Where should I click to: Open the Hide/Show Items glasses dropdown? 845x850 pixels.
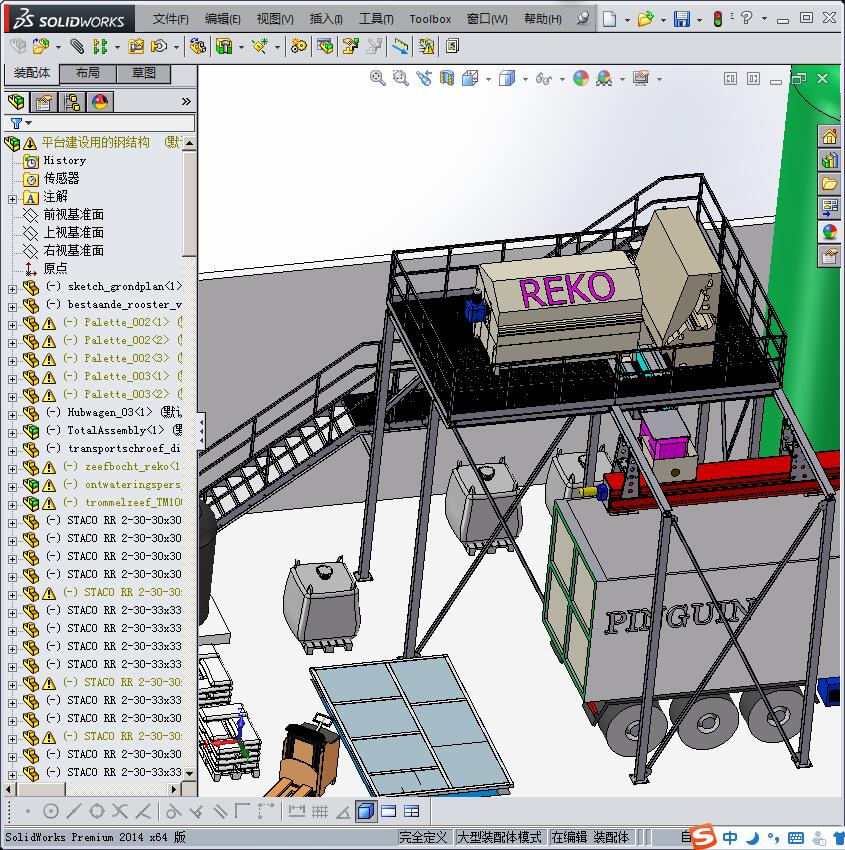(562, 79)
